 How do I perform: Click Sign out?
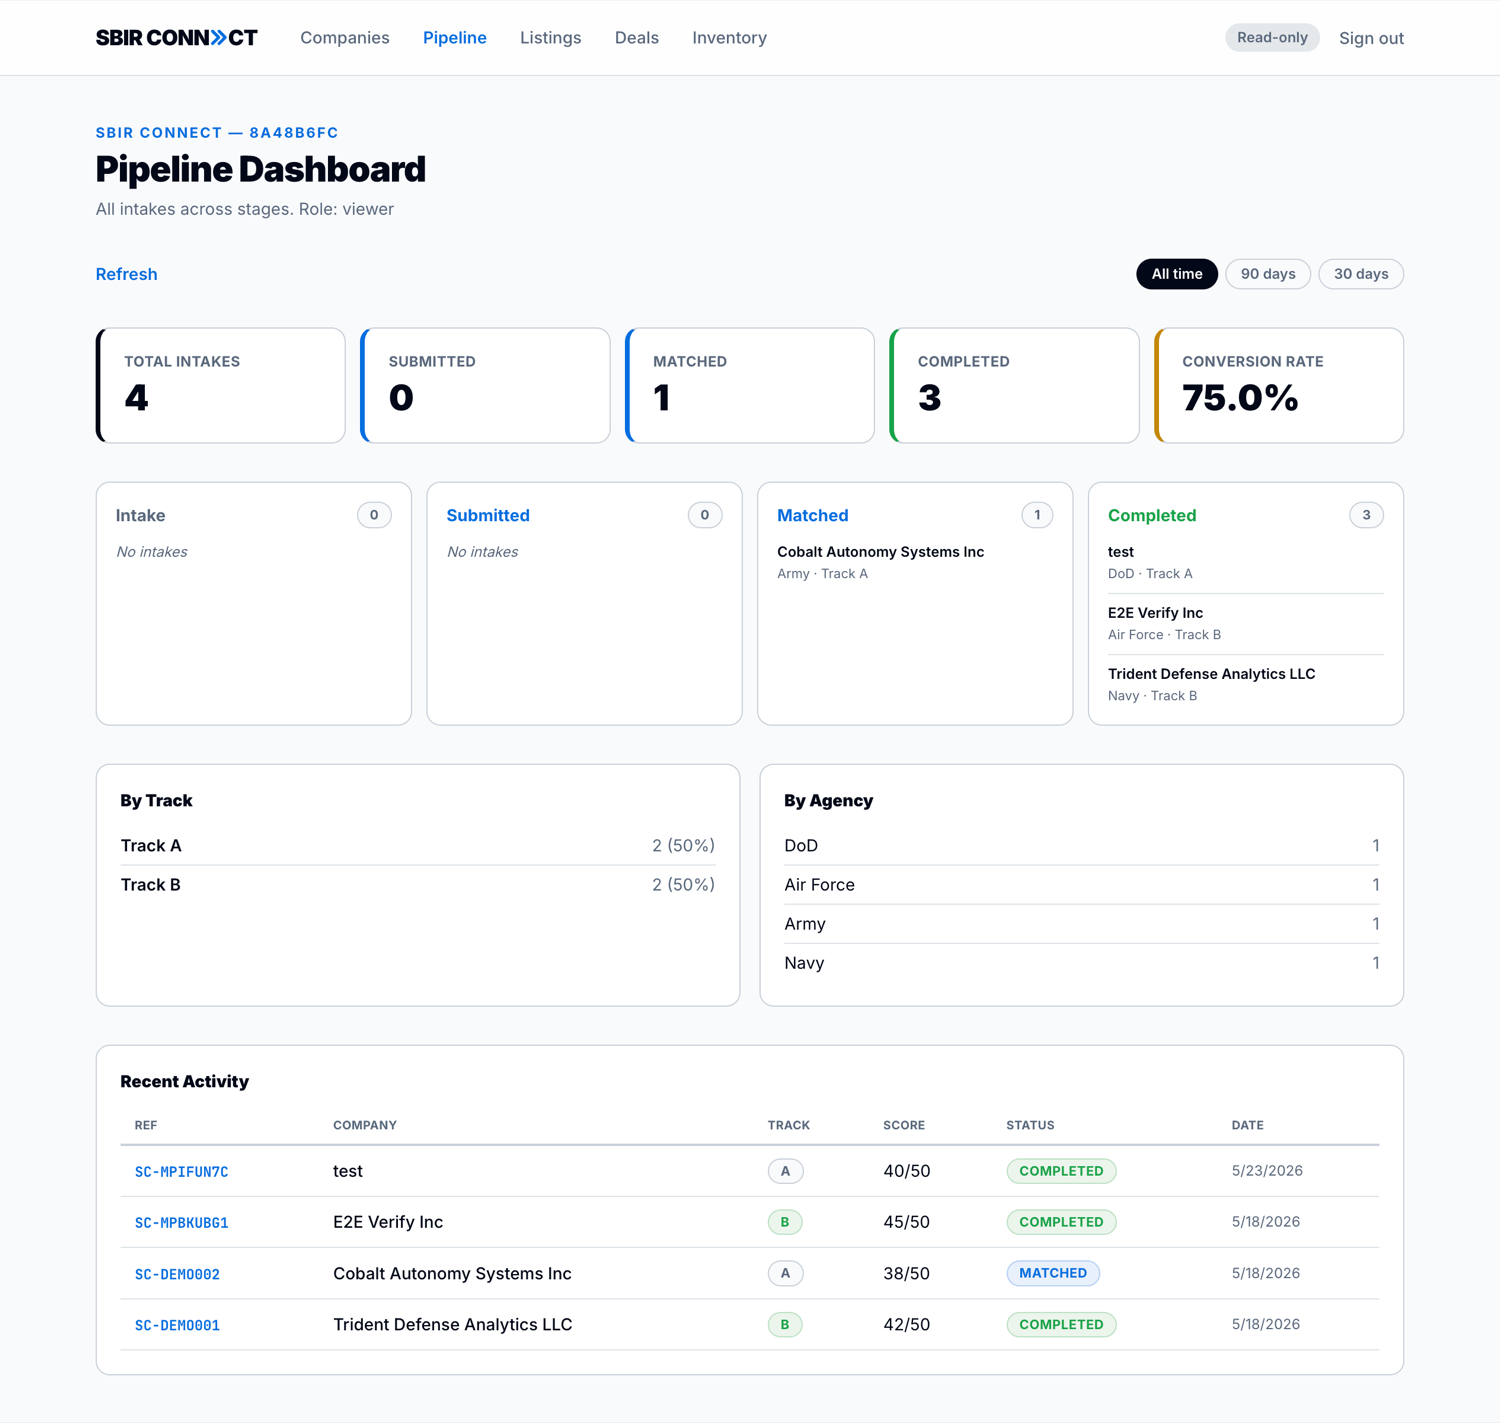coord(1371,38)
